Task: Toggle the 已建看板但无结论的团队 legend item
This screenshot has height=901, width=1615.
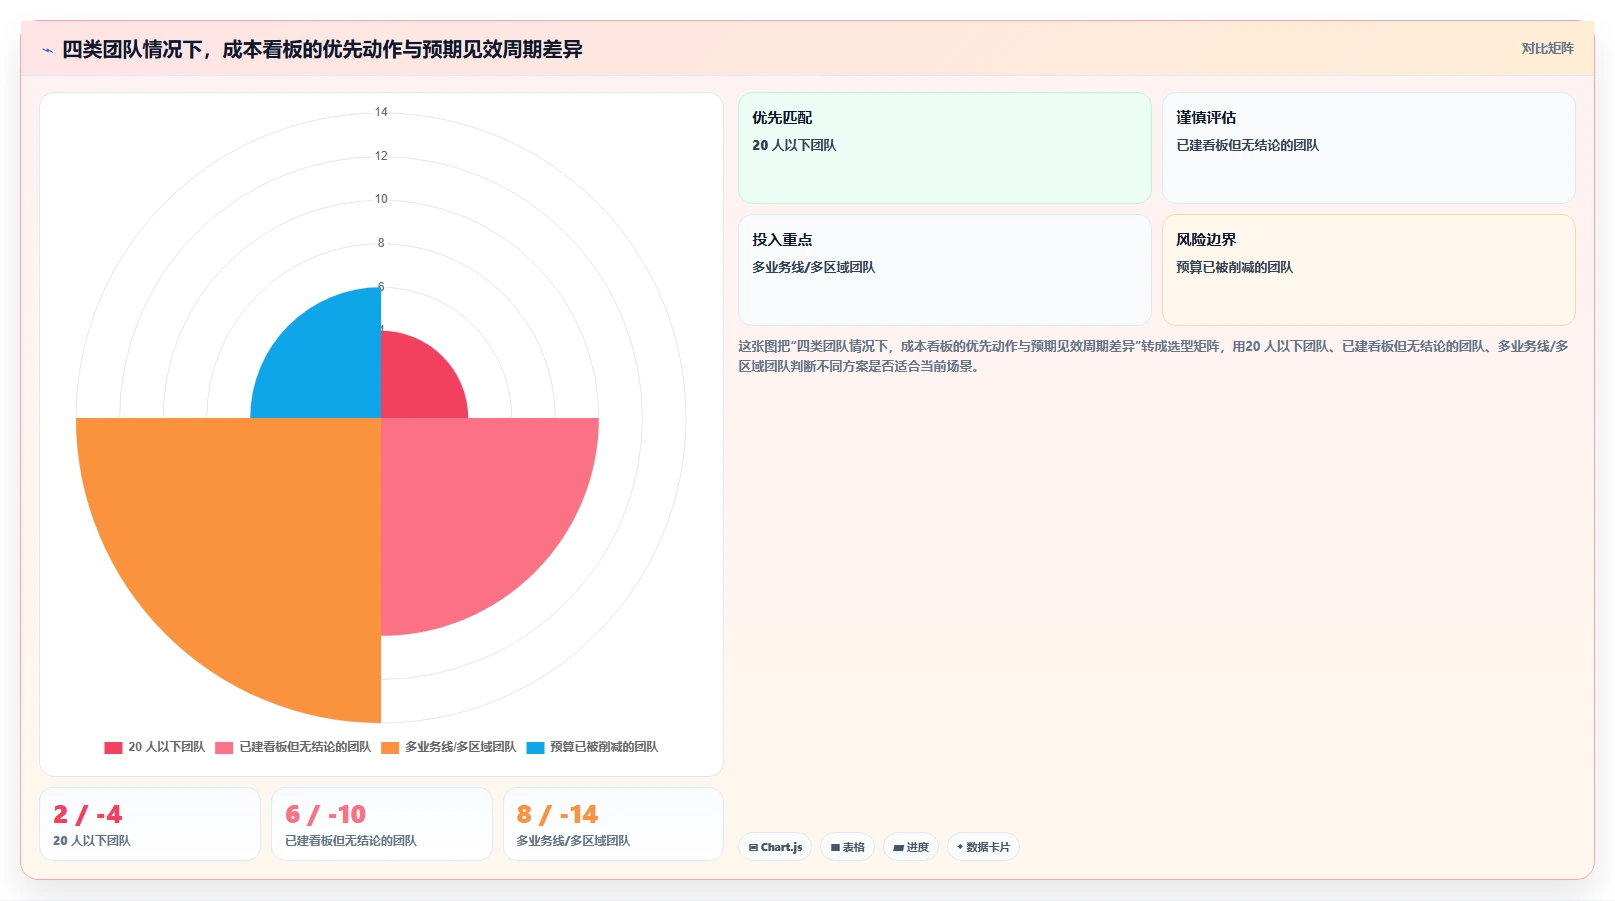Action: click(293, 747)
